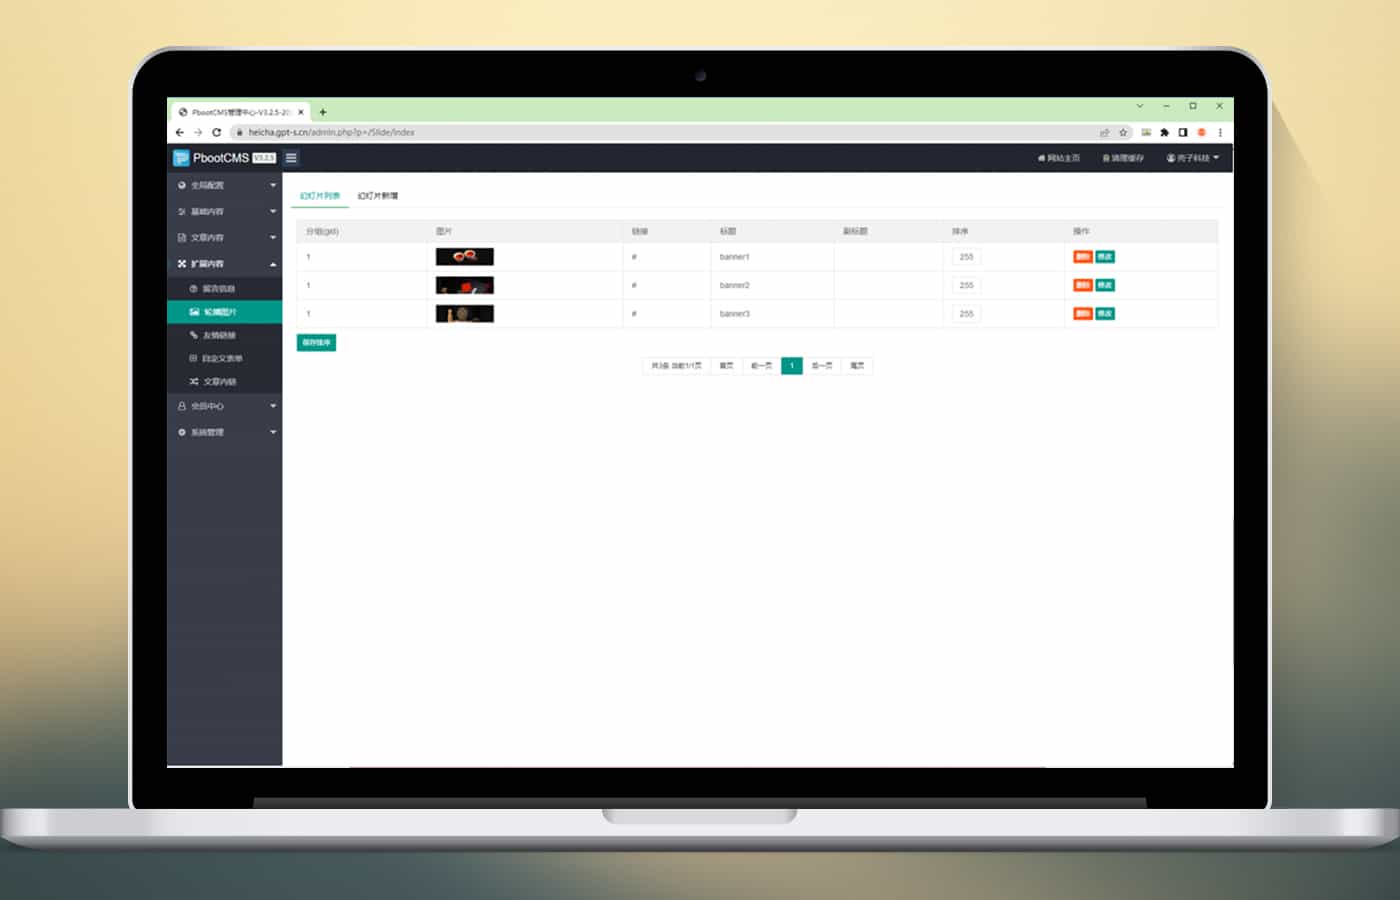Go forward with the browser forward arrow
Viewport: 1400px width, 900px height.
tap(198, 132)
